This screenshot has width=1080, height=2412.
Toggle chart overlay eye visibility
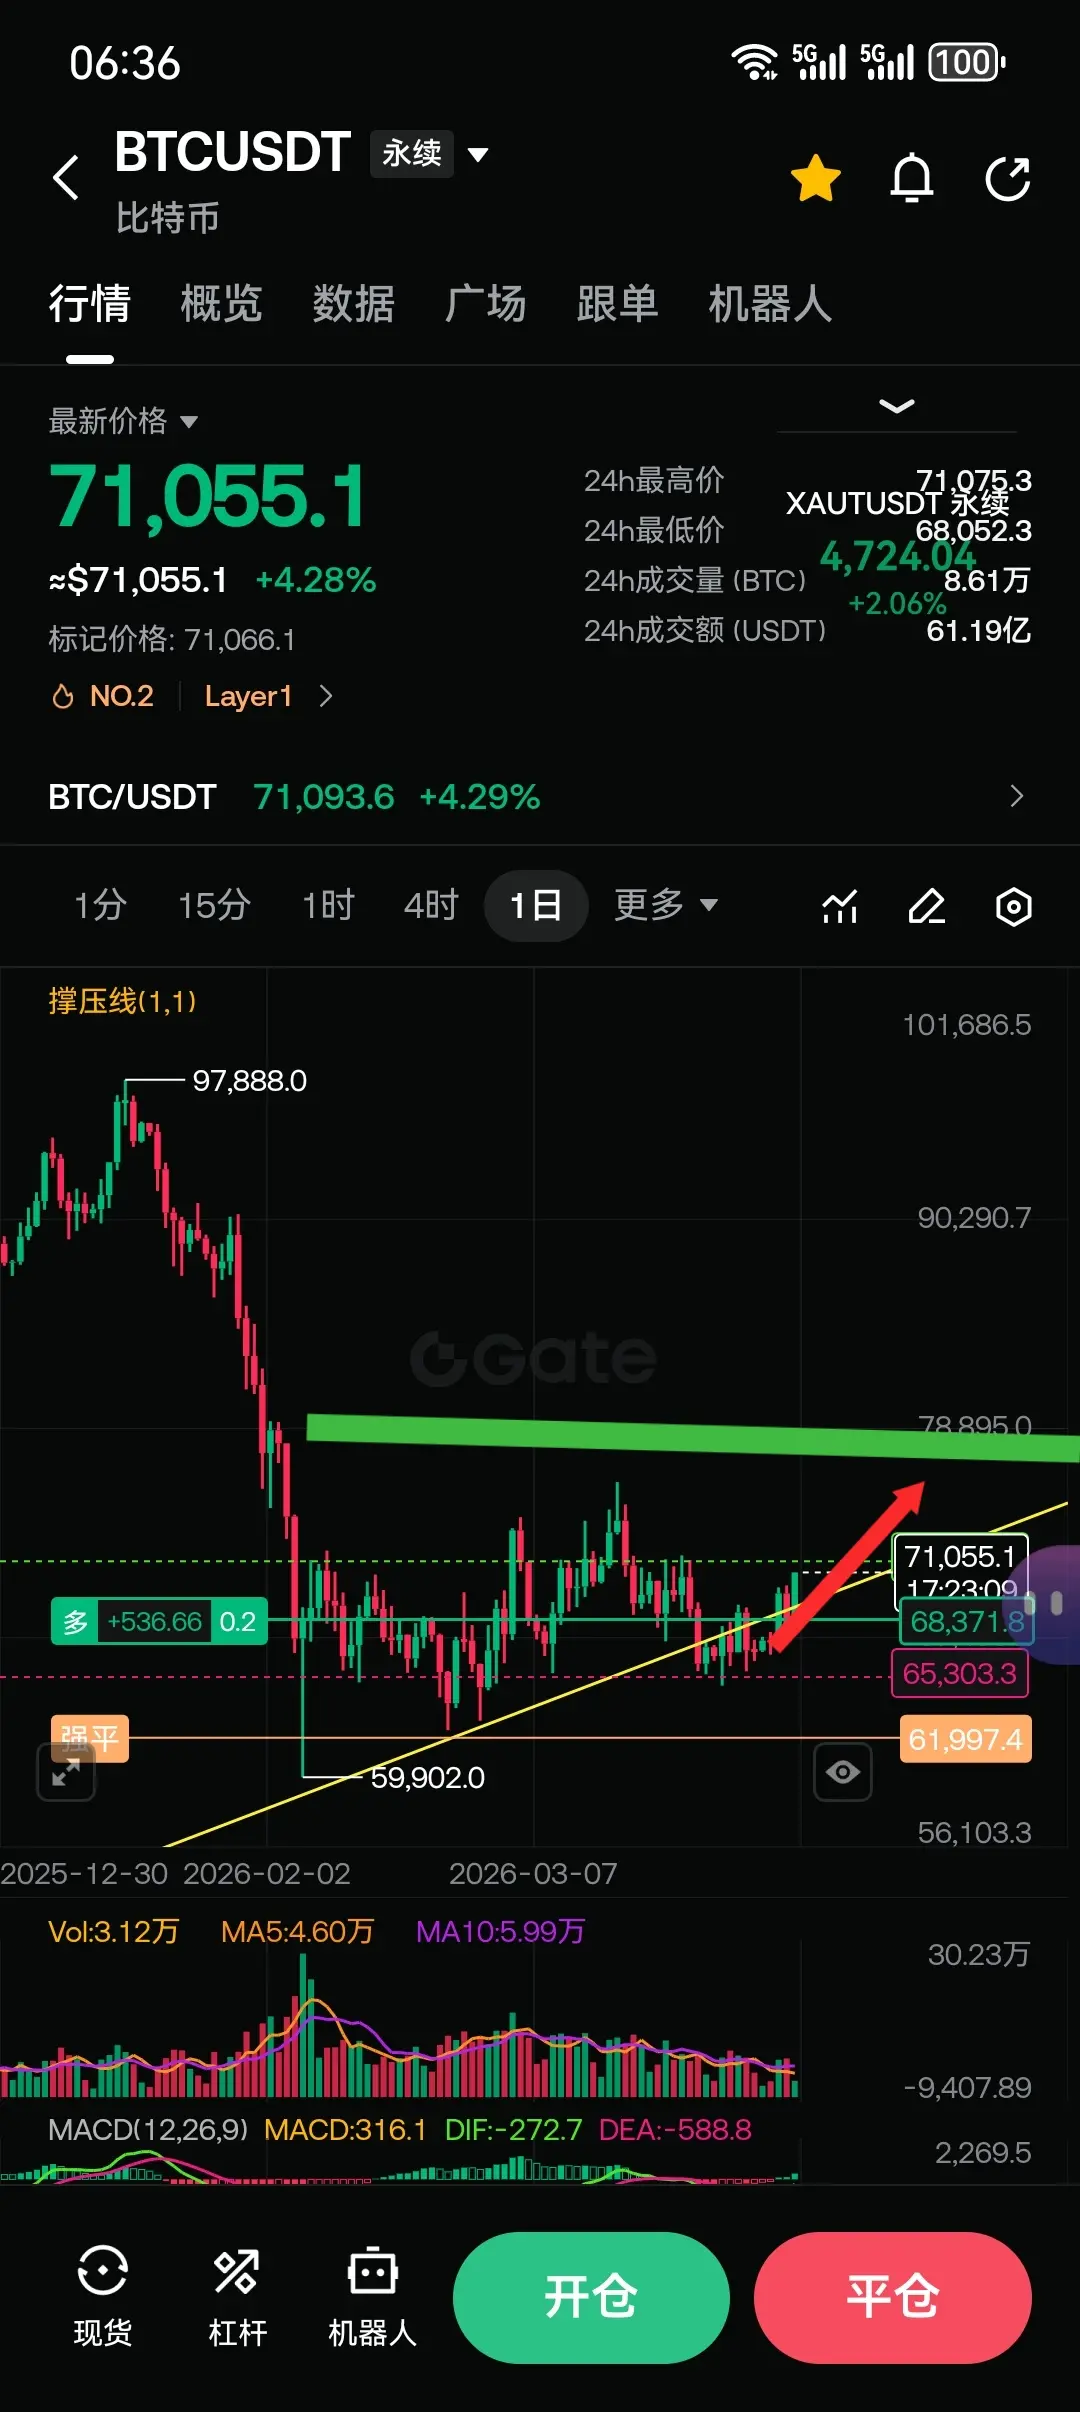(842, 1772)
